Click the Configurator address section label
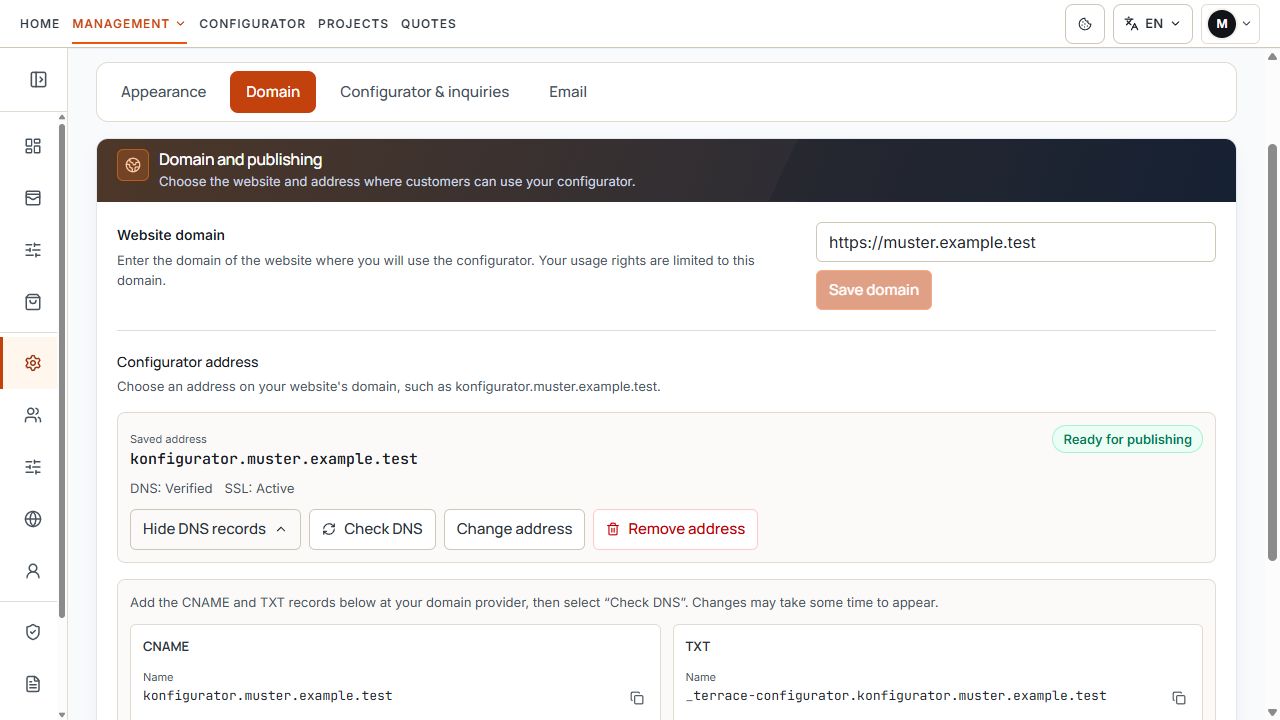The height and width of the screenshot is (720, 1280). [x=188, y=362]
